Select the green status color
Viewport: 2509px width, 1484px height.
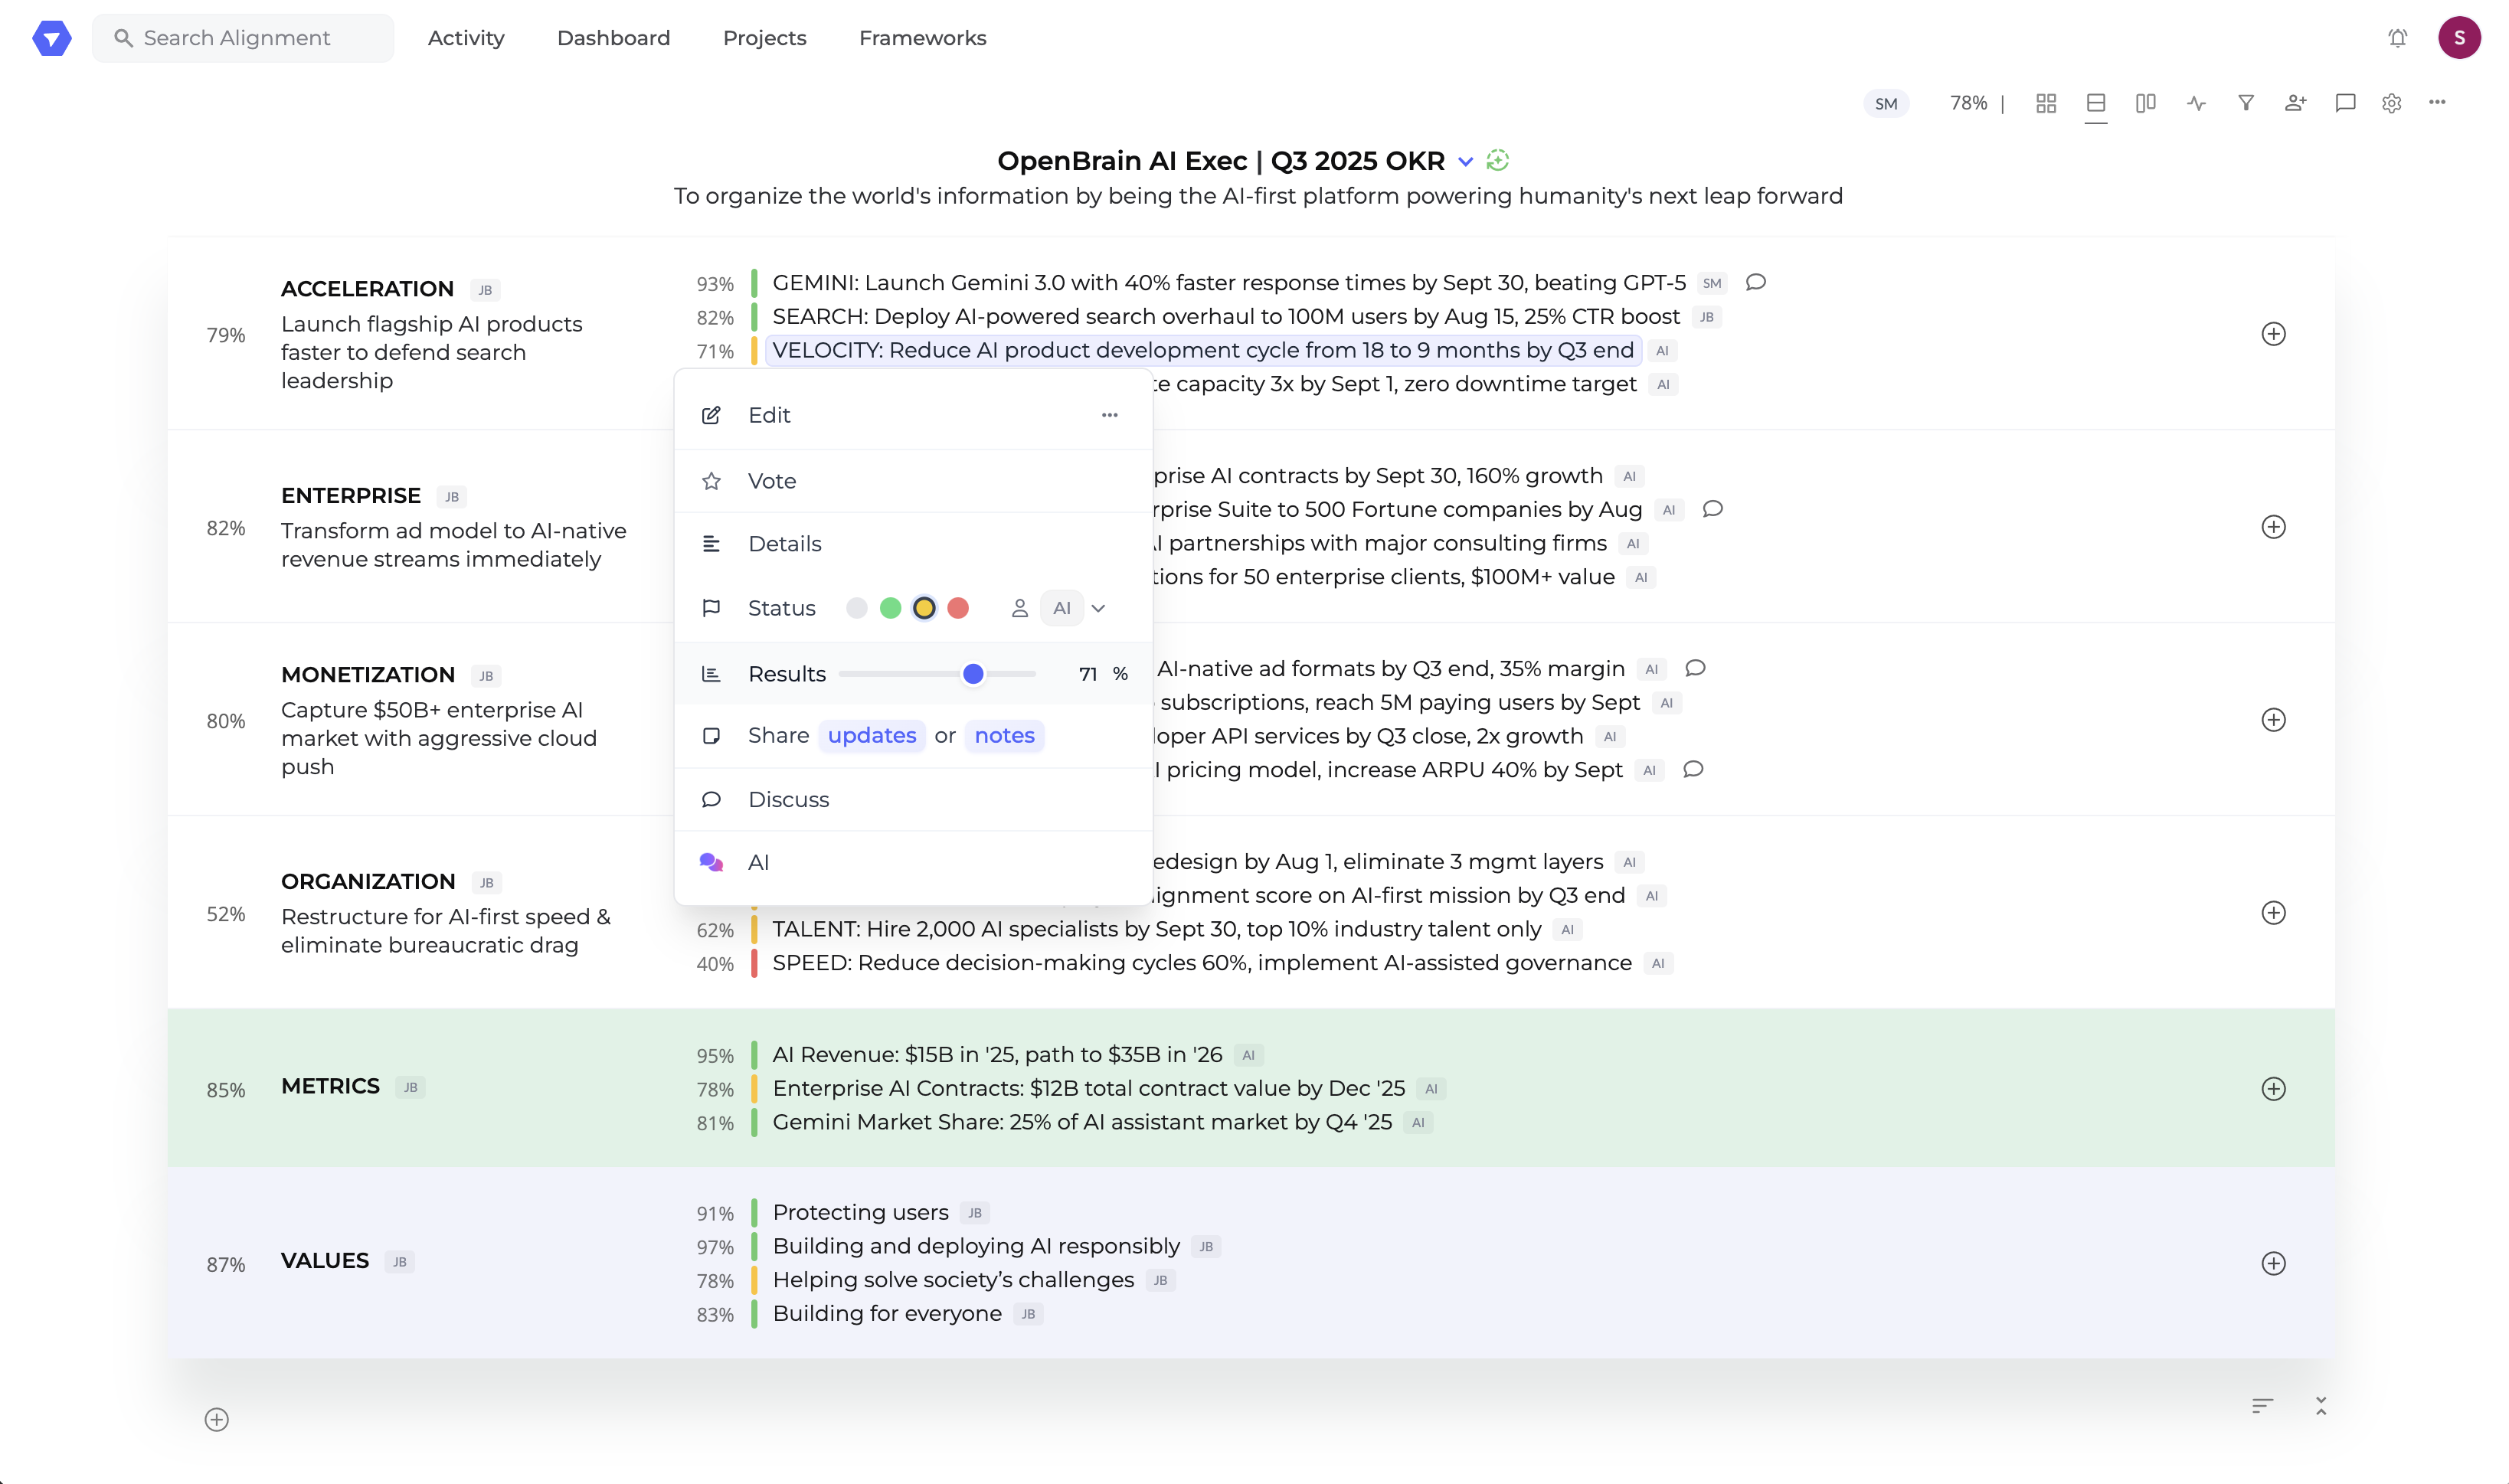890,608
